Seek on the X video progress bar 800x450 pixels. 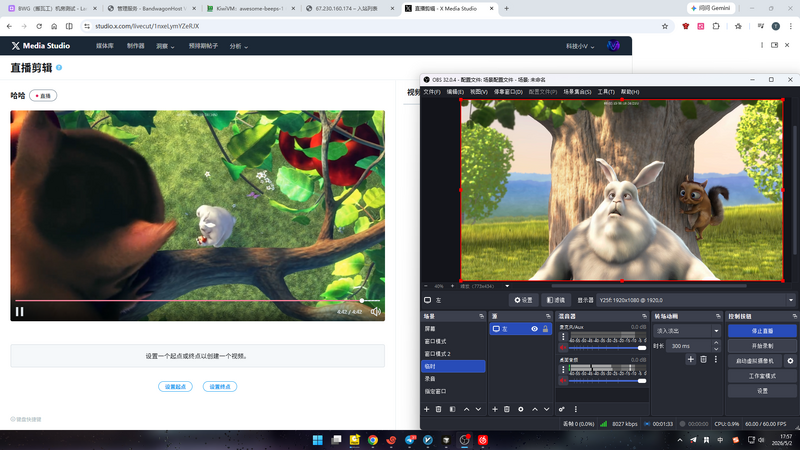pos(197,301)
